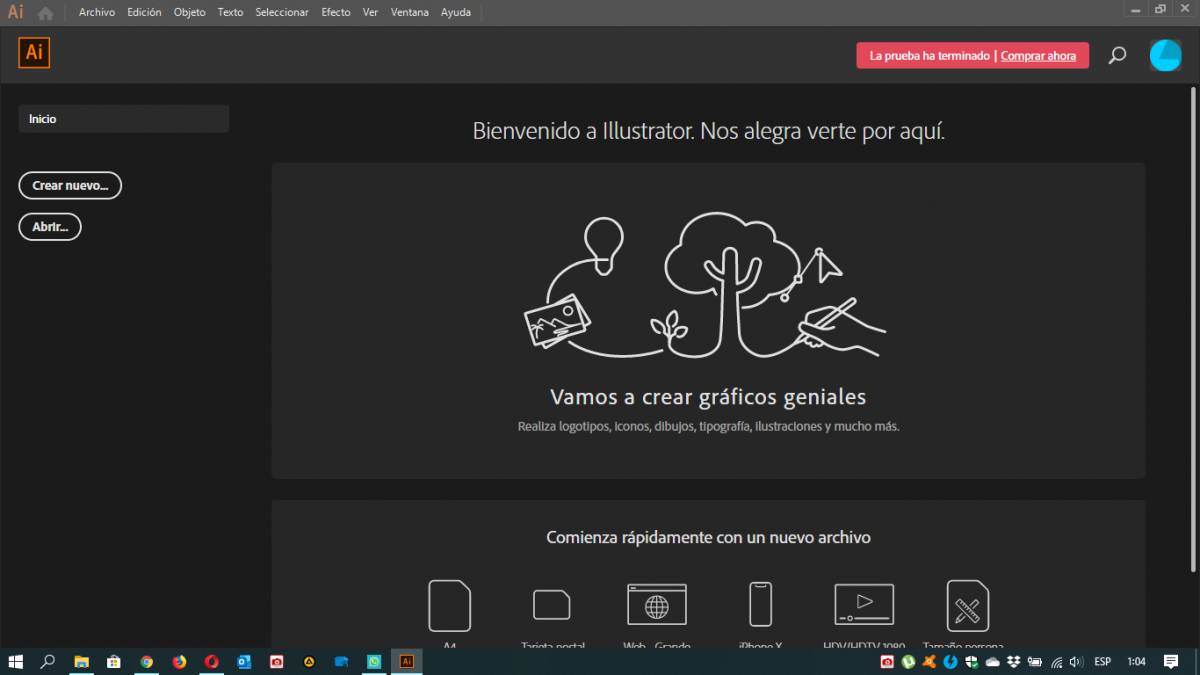This screenshot has height=675, width=1200.
Task: Click the Illustrator home icon in the menu bar
Action: (x=45, y=13)
